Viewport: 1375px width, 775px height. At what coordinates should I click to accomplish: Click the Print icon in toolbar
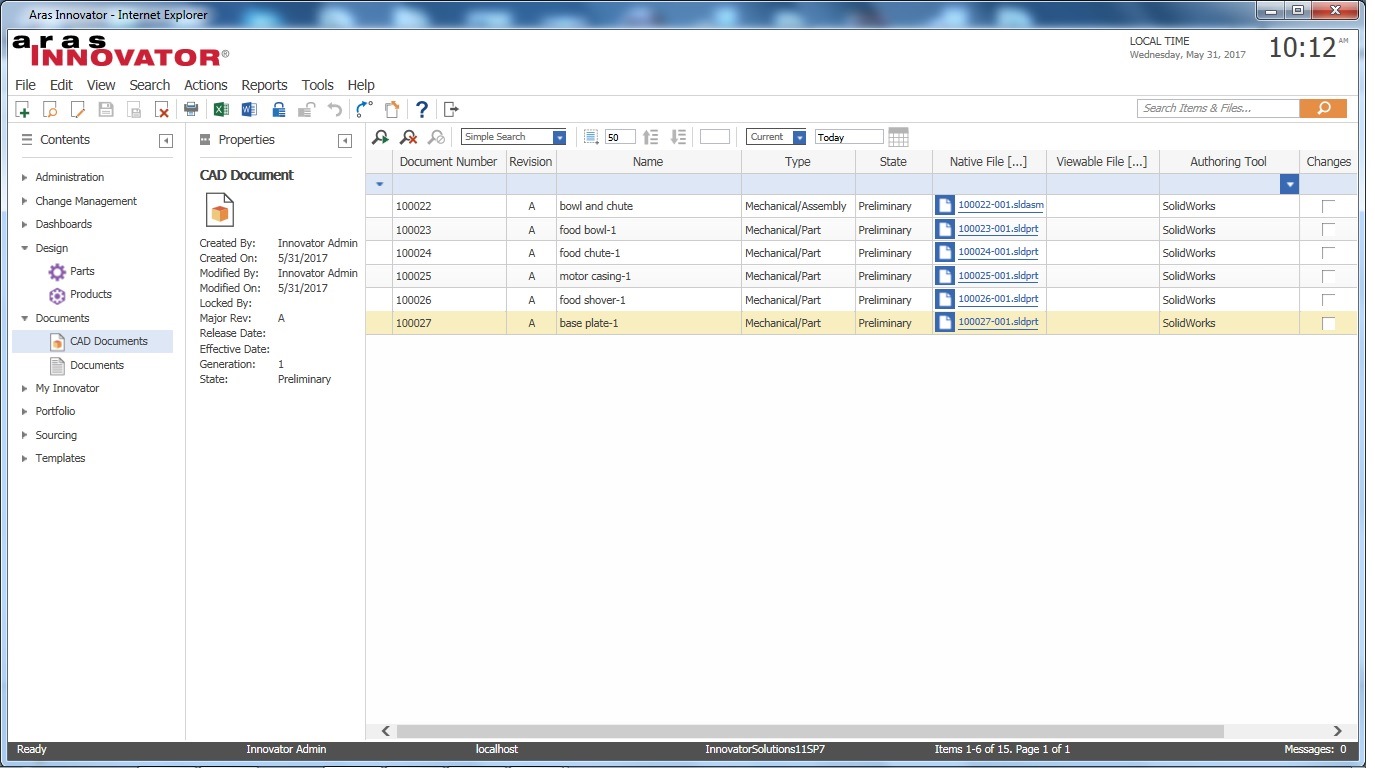191,109
